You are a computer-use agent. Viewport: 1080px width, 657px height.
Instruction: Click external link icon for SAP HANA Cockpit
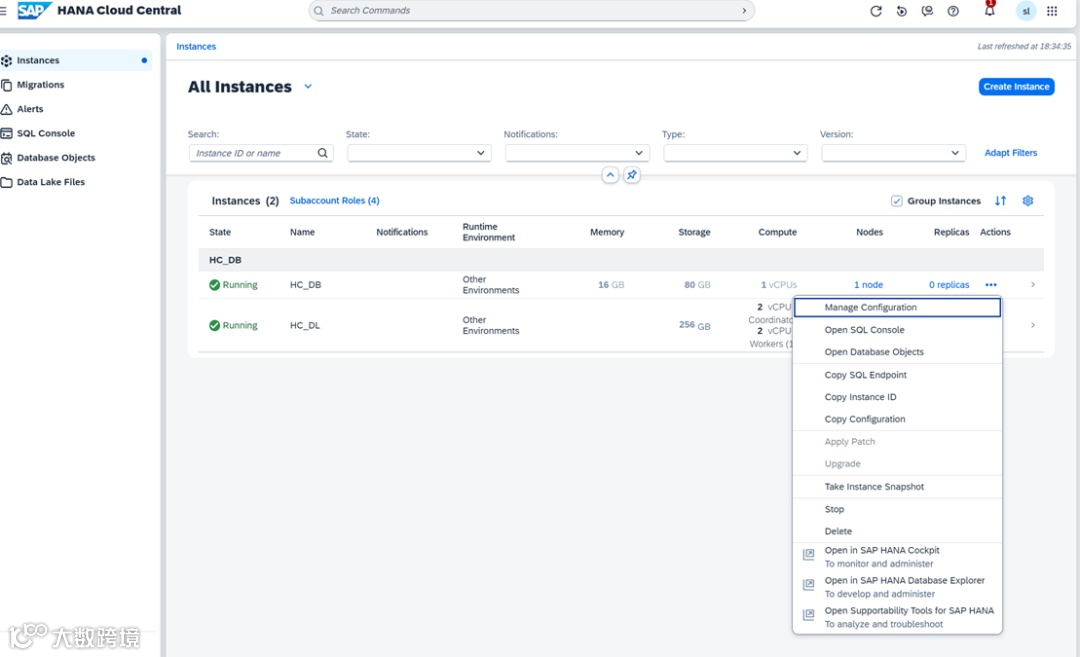809,554
